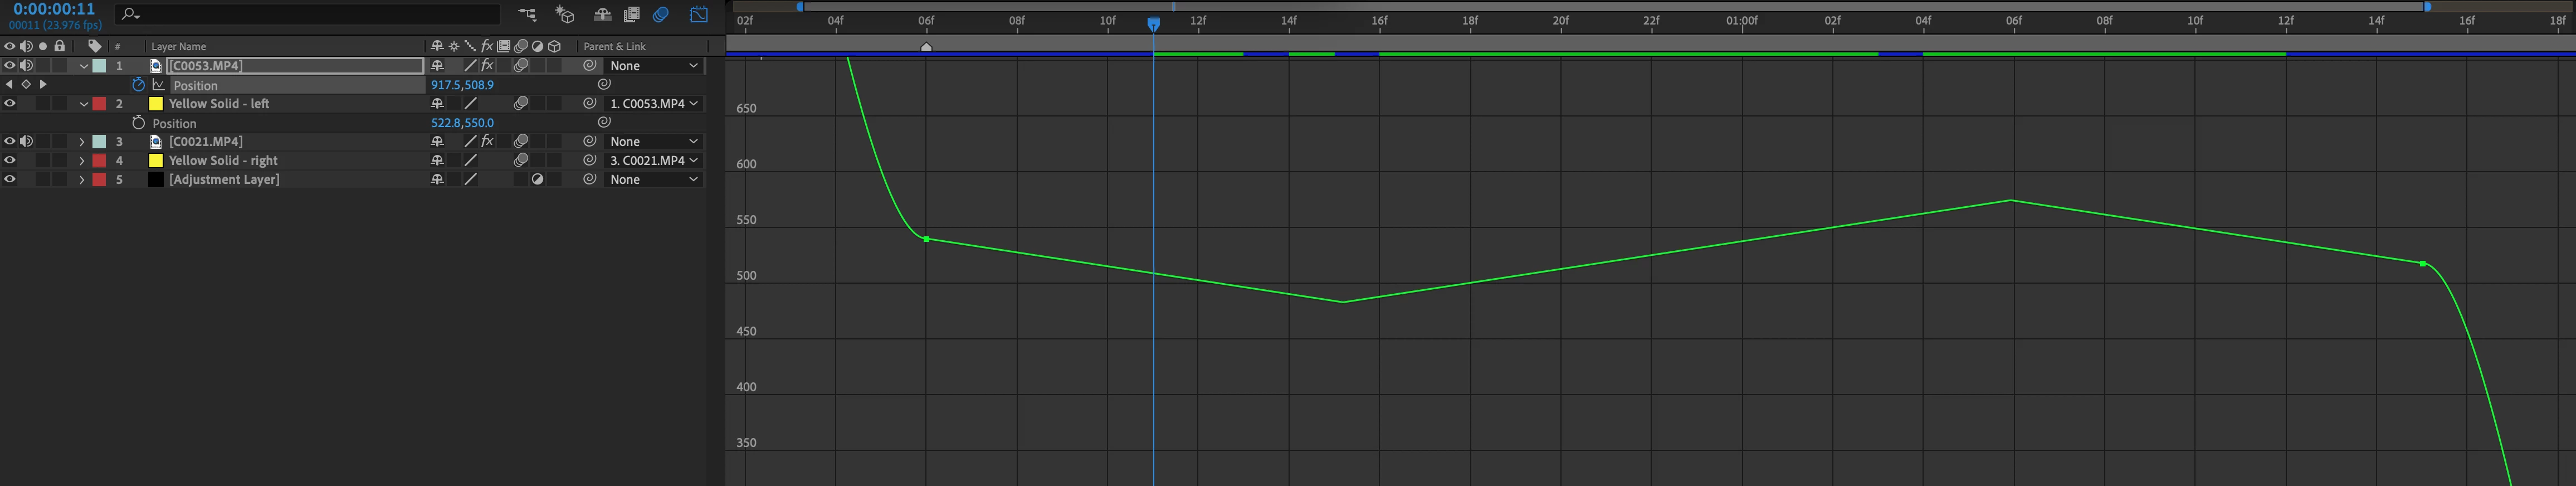The height and width of the screenshot is (486, 2576).
Task: Open parent dropdown showing 3. C0021.MP4
Action: click(653, 160)
